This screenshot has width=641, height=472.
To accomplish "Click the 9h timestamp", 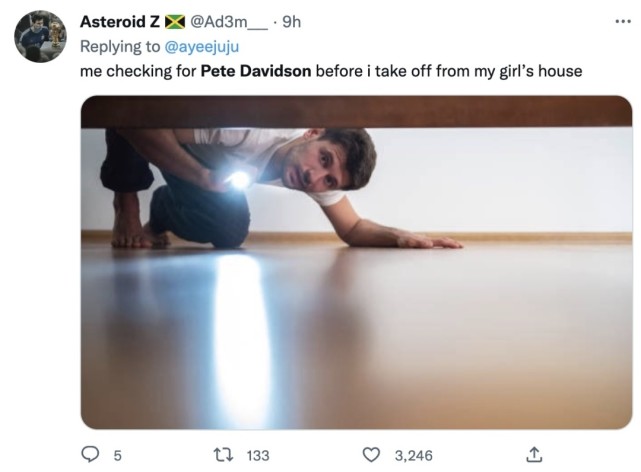I will click(x=293, y=22).
